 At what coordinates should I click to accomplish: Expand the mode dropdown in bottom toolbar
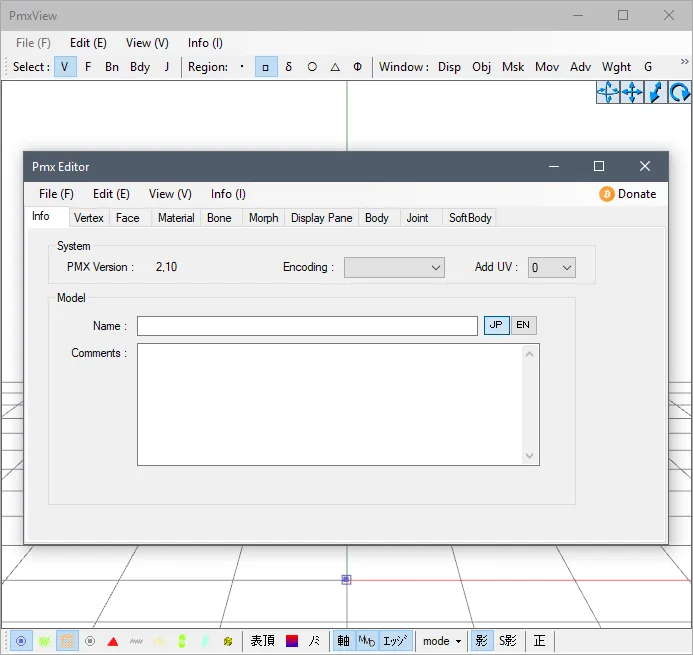442,641
